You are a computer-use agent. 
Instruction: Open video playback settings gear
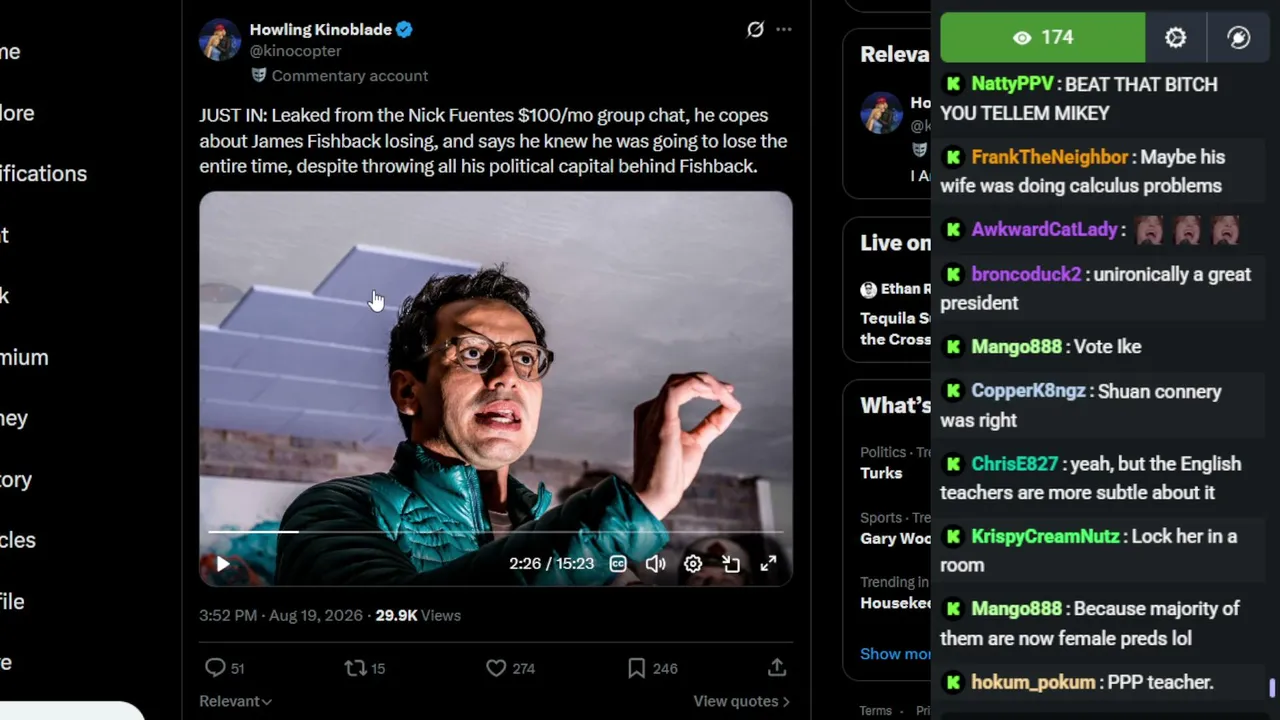click(x=693, y=564)
